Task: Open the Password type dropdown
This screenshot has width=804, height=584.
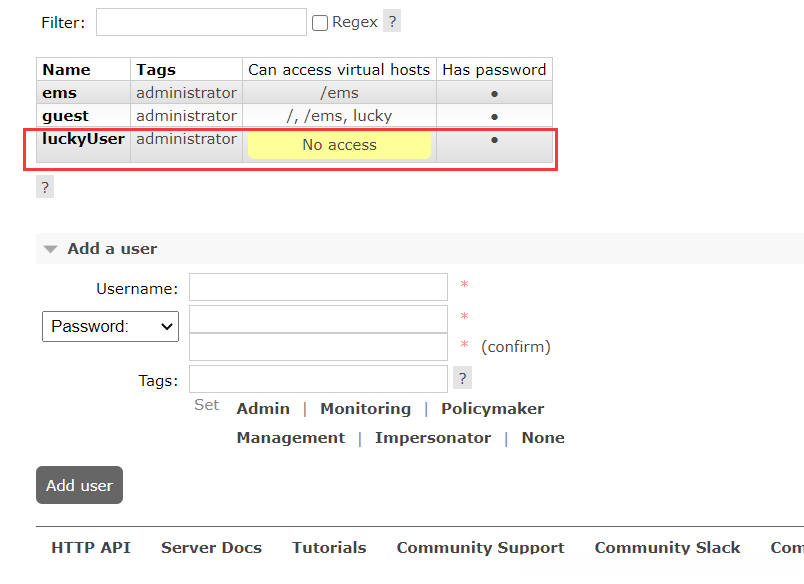Action: pos(110,326)
